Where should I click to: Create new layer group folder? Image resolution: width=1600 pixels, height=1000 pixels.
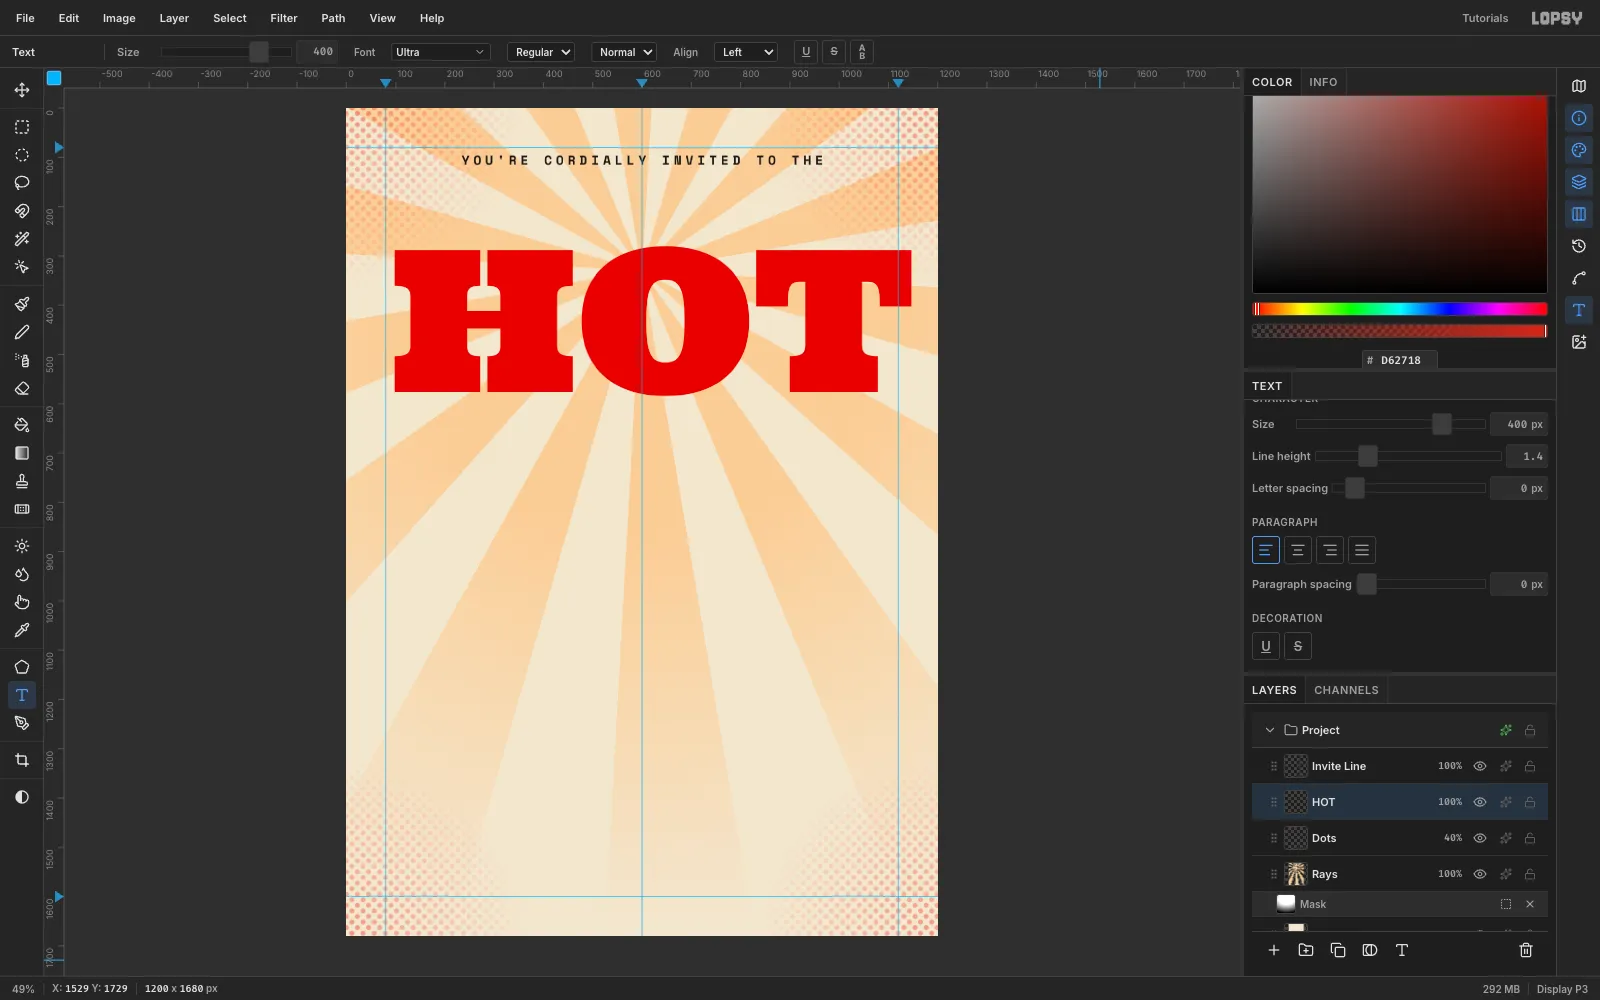[1306, 950]
